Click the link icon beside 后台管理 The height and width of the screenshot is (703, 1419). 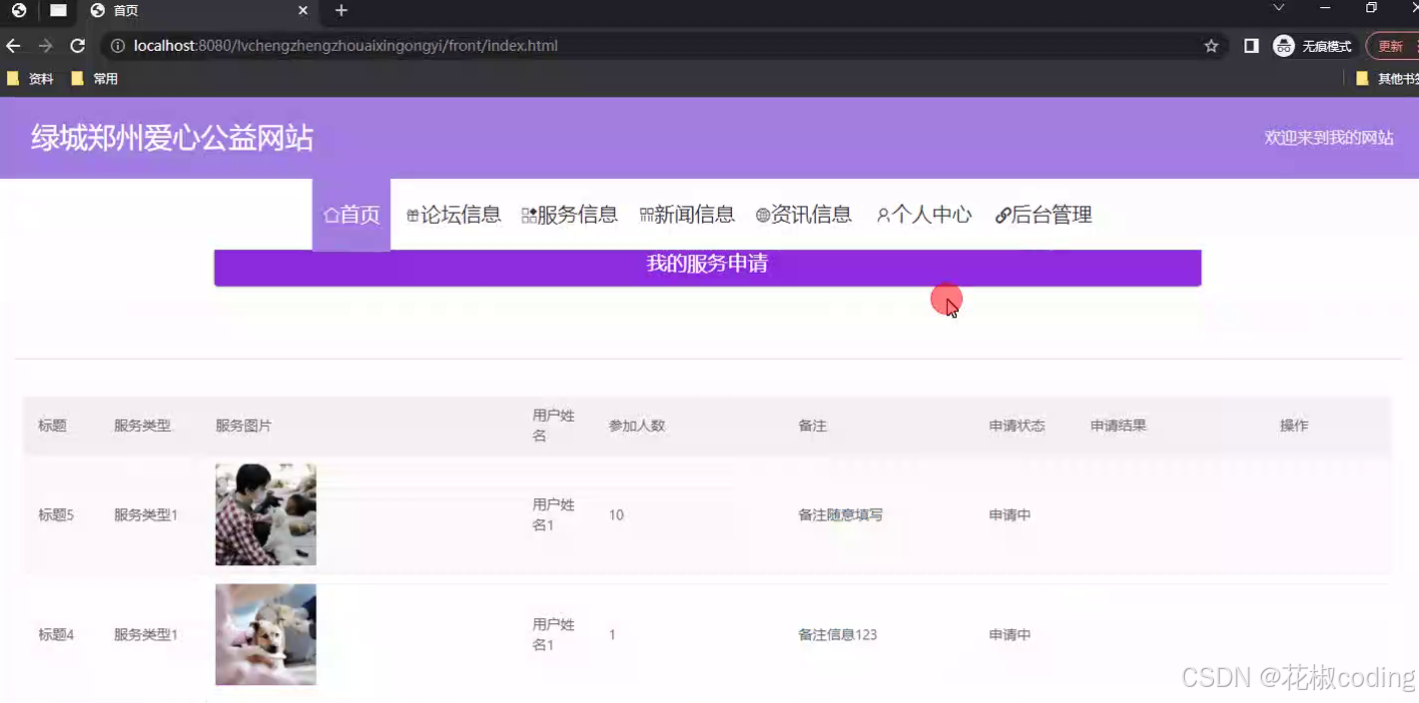(x=1001, y=214)
